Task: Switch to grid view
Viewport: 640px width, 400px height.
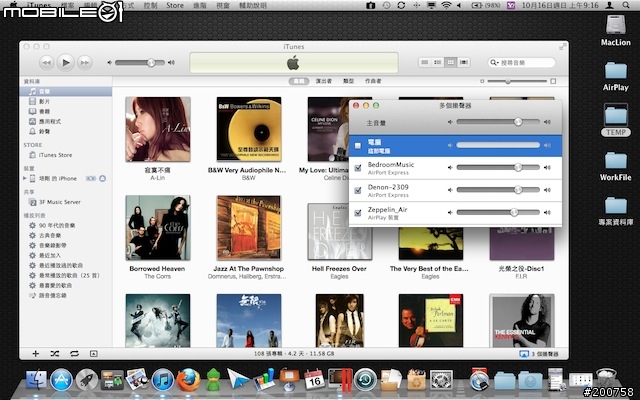Action: tap(451, 62)
